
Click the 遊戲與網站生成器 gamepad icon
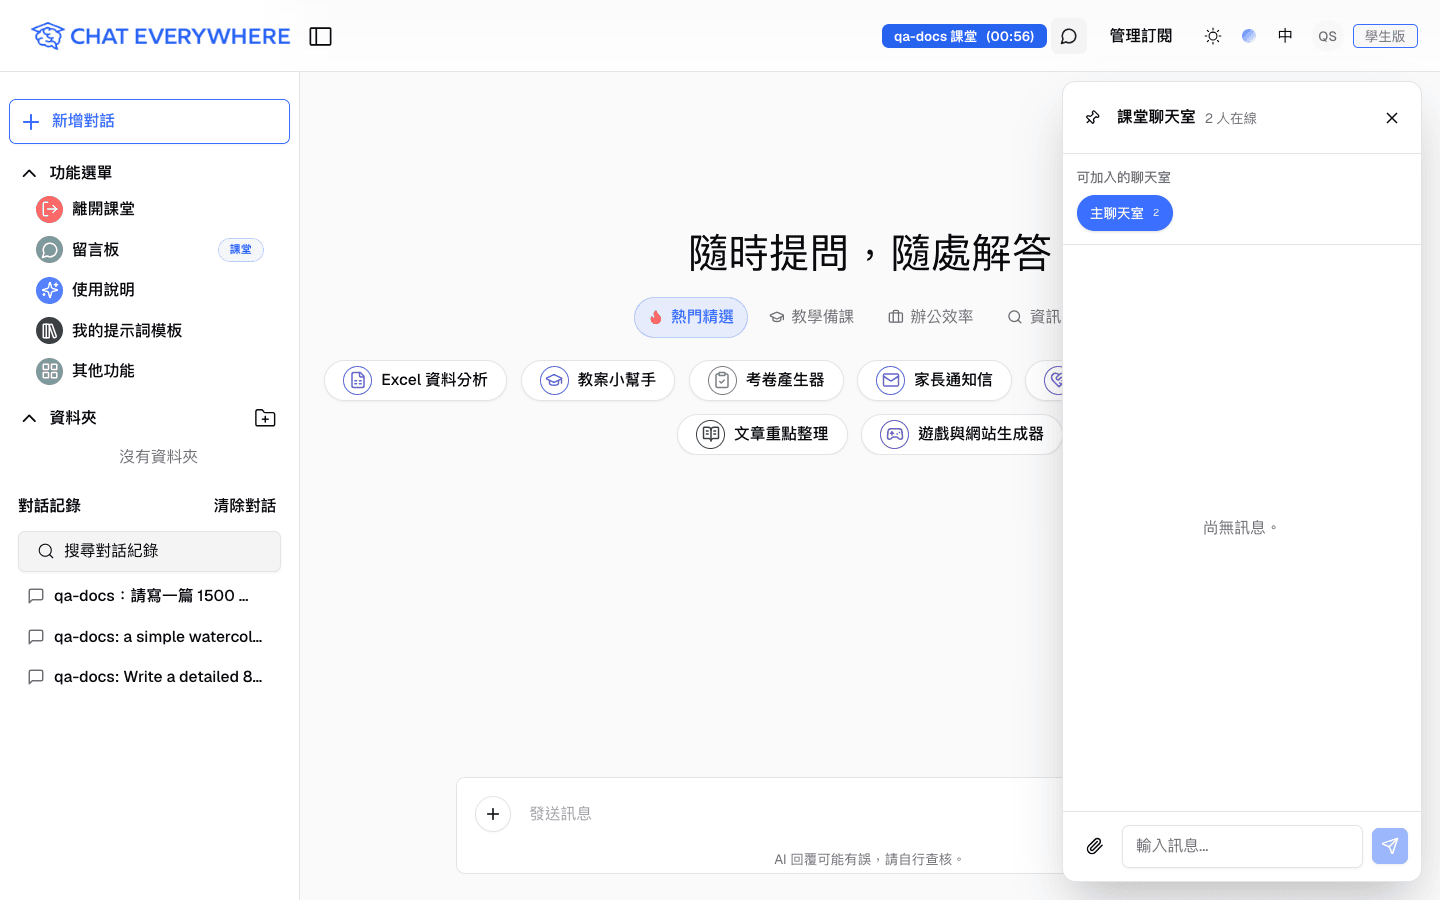[894, 434]
